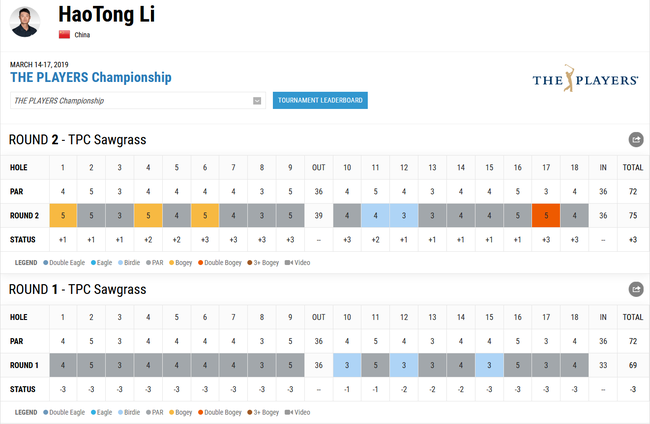This screenshot has width=650, height=424.
Task: Click the Eagle legend dot under Round 2
Action: [x=93, y=262]
